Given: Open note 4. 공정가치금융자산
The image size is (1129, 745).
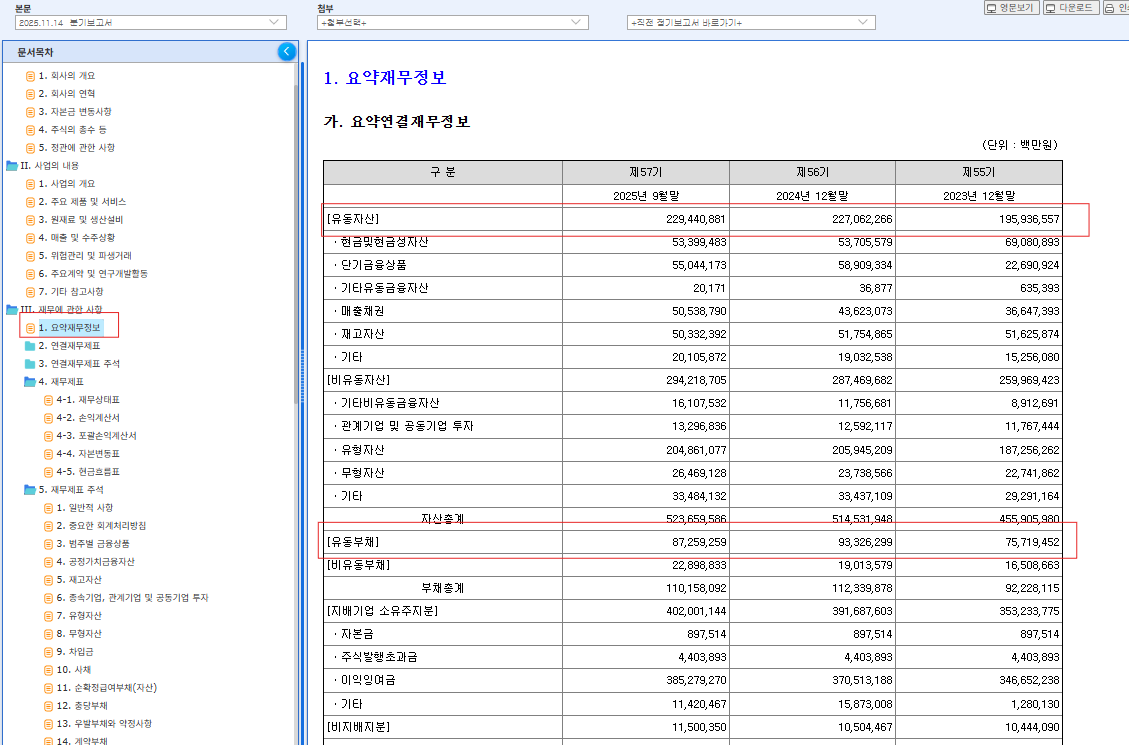Looking at the screenshot, I should [95, 561].
